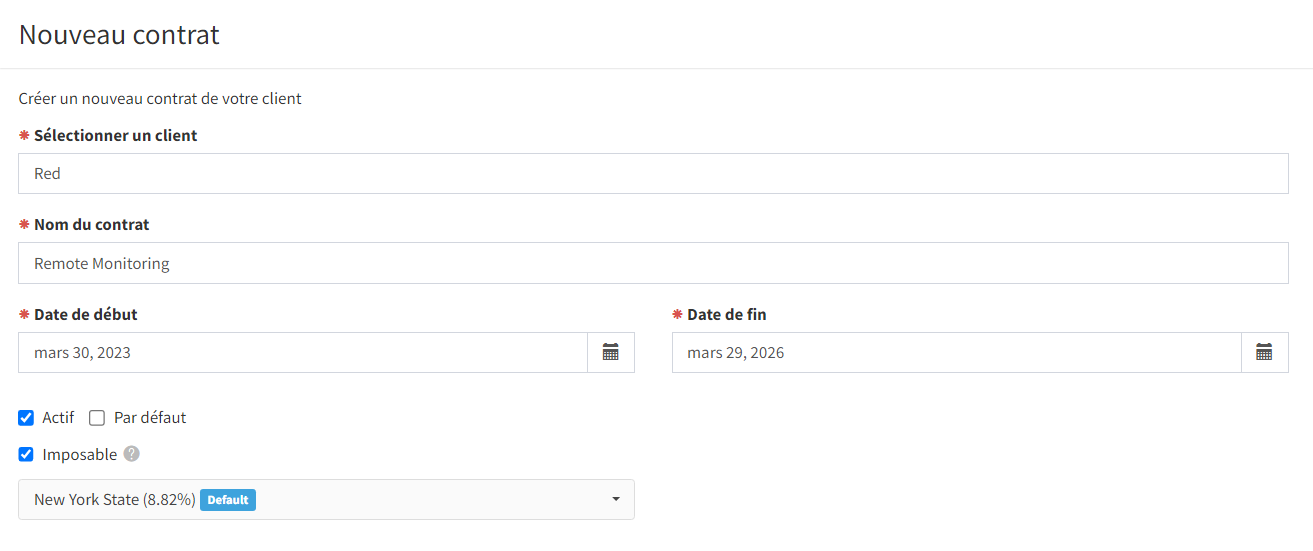Expand the New York State tax dropdown
The height and width of the screenshot is (551, 1313).
(326, 499)
